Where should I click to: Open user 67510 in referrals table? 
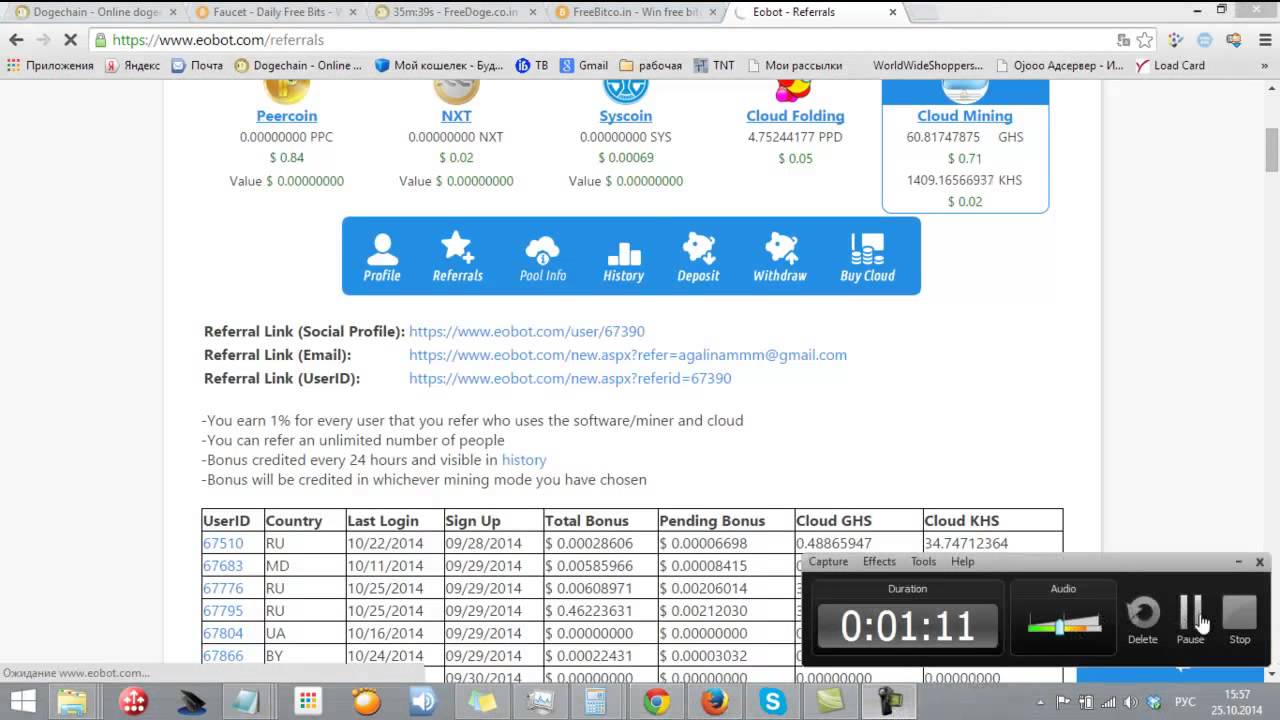click(x=223, y=544)
